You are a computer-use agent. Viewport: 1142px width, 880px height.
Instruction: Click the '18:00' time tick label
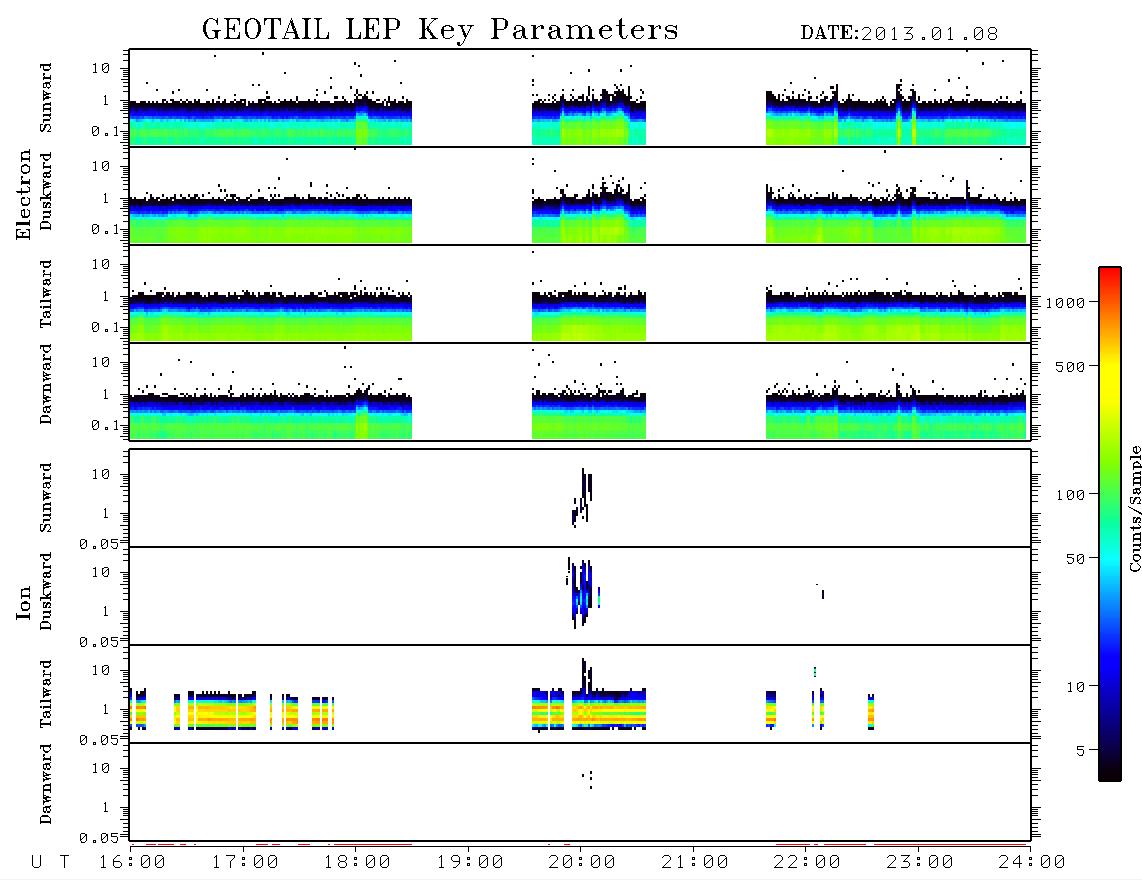[x=357, y=863]
